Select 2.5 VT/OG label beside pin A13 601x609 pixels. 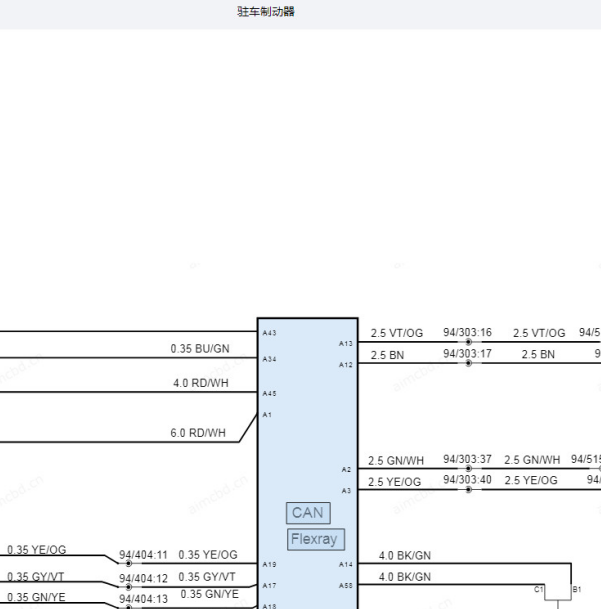[x=397, y=333]
